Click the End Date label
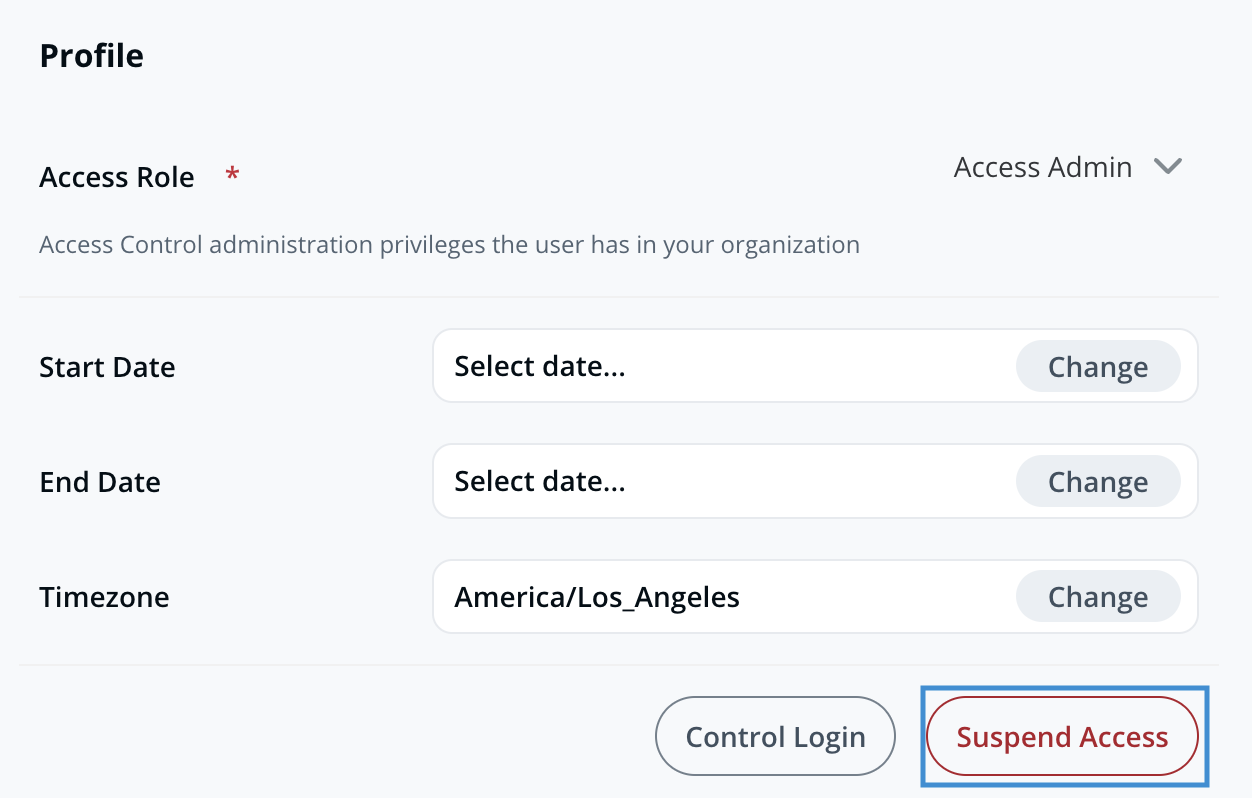Viewport: 1252px width, 798px height. 100,482
